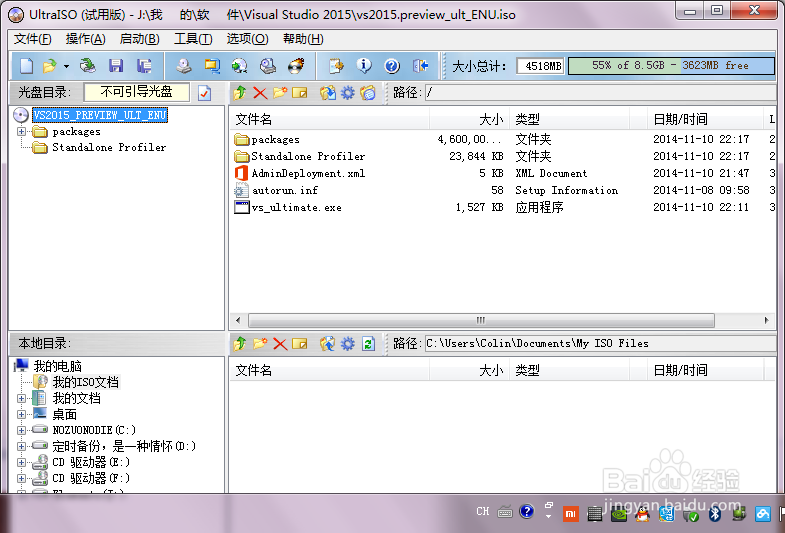Expand the (D:) drive tree node
This screenshot has height=533, width=785.
(x=21, y=446)
